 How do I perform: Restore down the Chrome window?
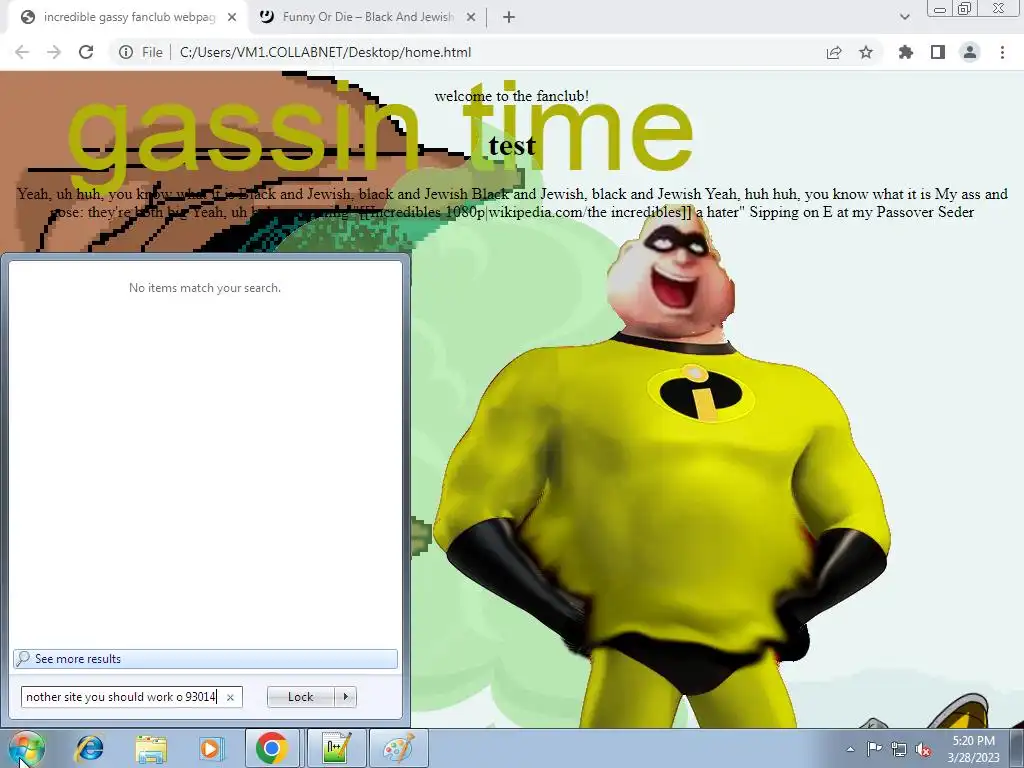pyautogui.click(x=965, y=8)
